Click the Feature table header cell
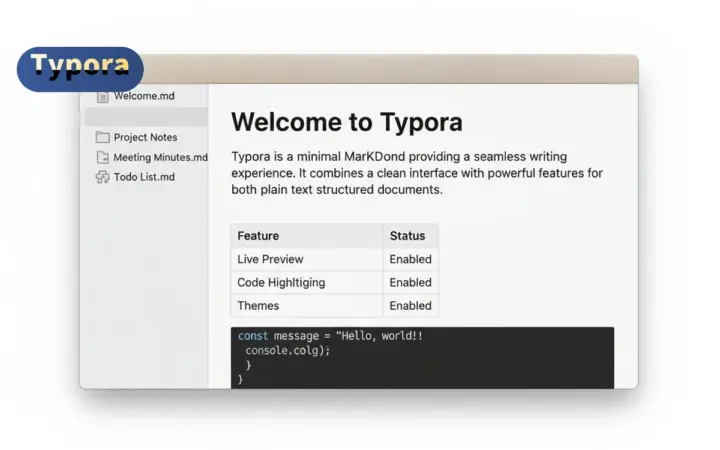 pyautogui.click(x=307, y=236)
